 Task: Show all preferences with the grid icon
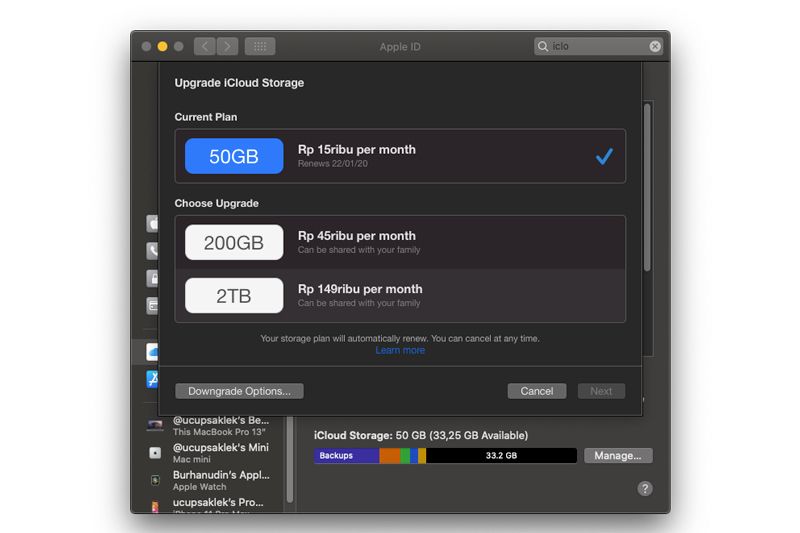pyautogui.click(x=260, y=46)
